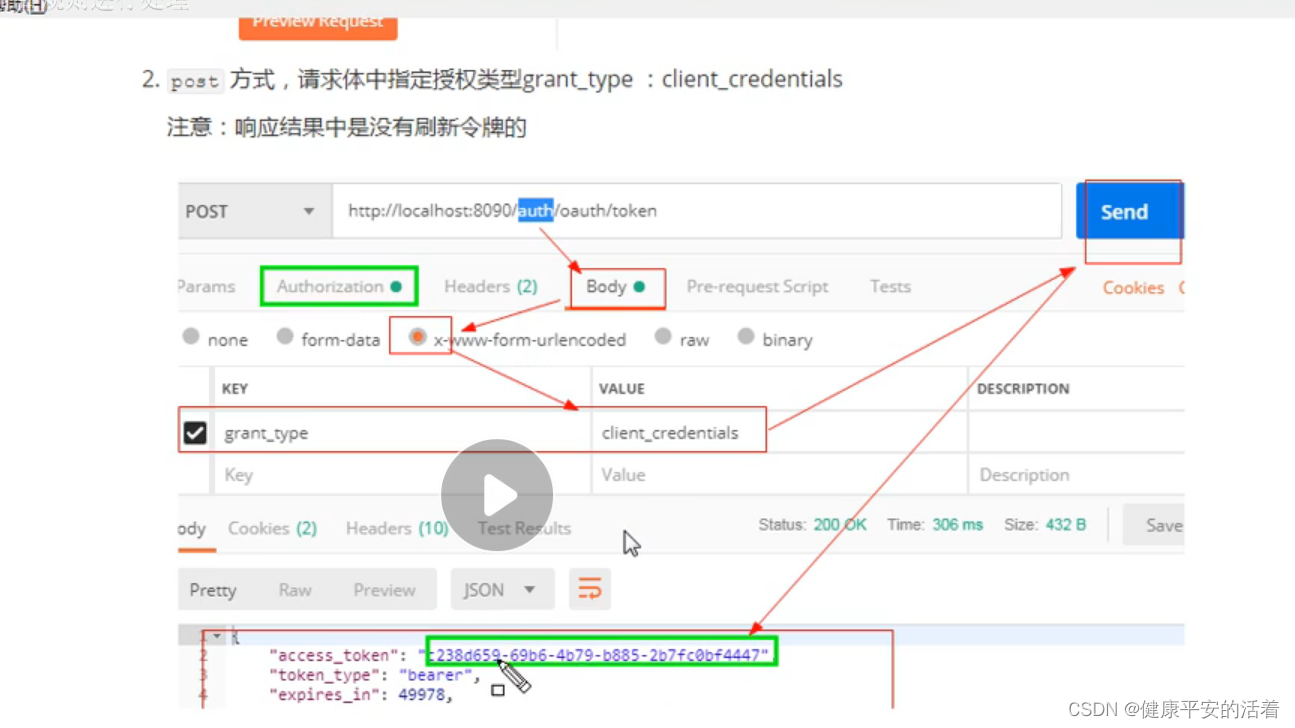Select the none body type radio
Screen dimensions: 1295x728
(x=191, y=337)
